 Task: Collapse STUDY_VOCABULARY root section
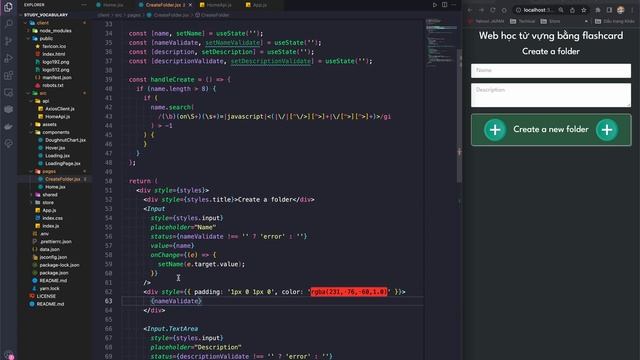46,15
